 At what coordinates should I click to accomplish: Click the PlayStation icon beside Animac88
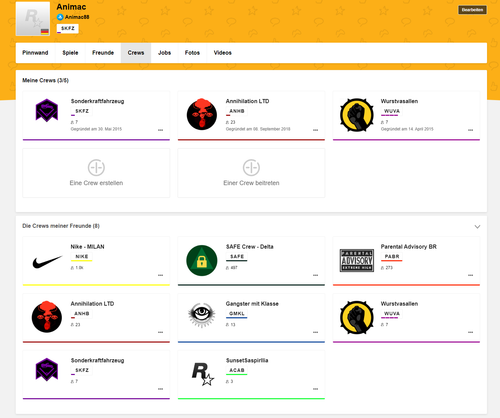(x=60, y=17)
